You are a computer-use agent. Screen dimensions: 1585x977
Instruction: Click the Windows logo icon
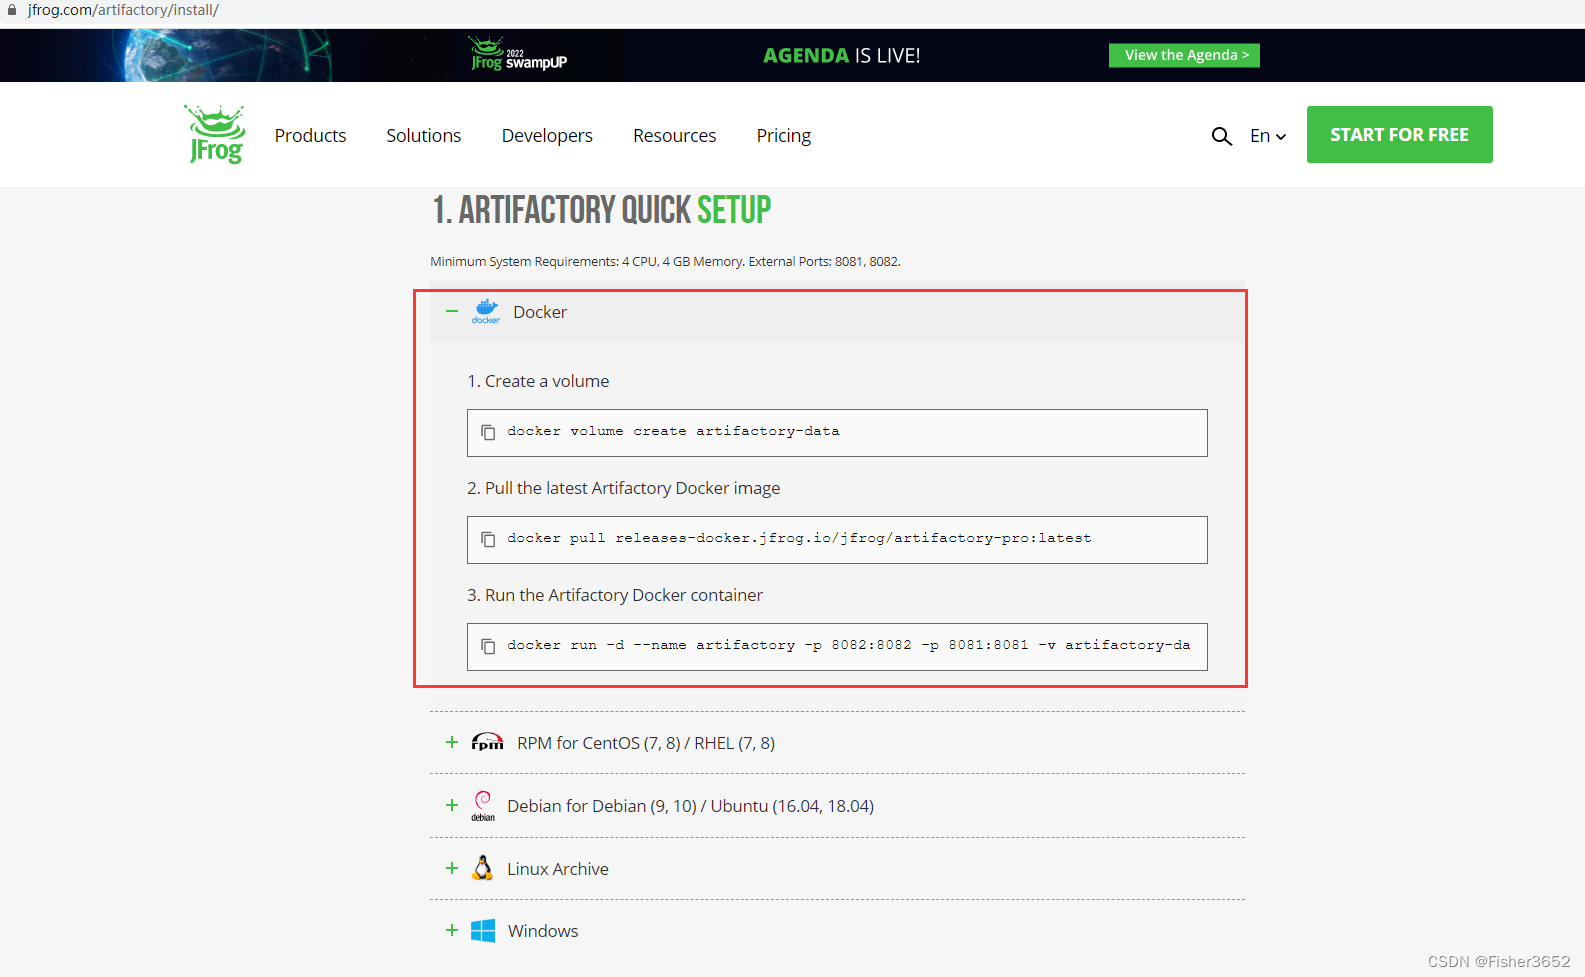pos(483,931)
